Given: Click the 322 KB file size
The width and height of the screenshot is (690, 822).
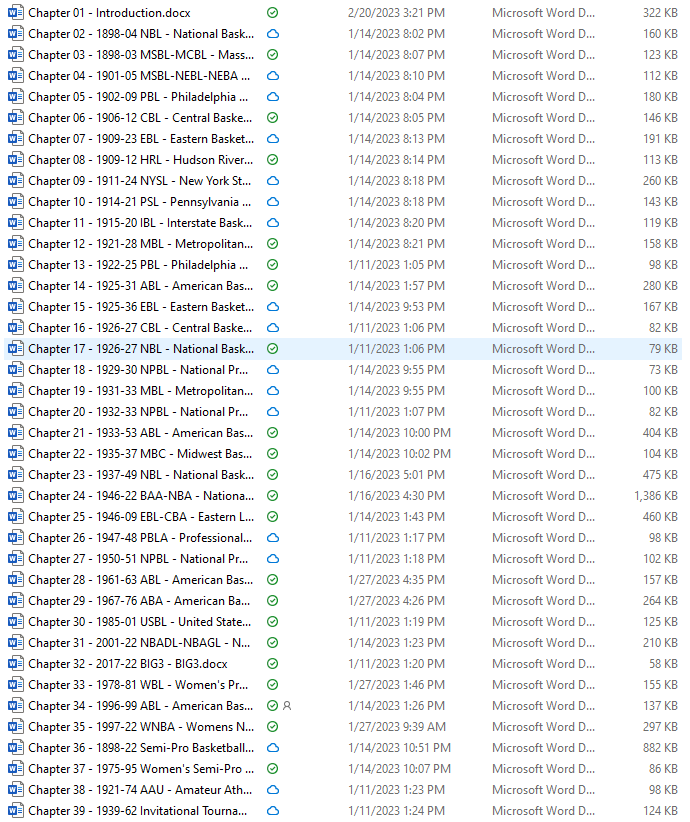Looking at the screenshot, I should (661, 13).
